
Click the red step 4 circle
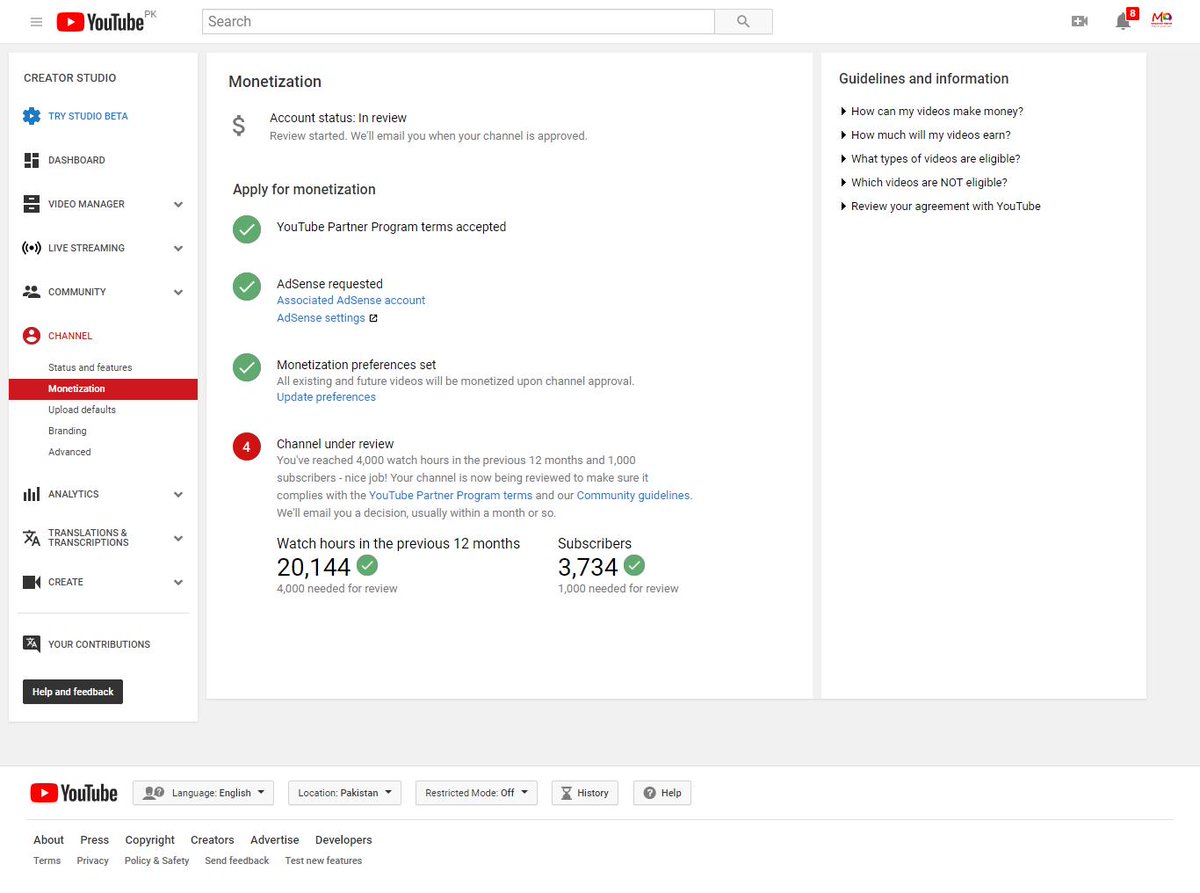(247, 447)
